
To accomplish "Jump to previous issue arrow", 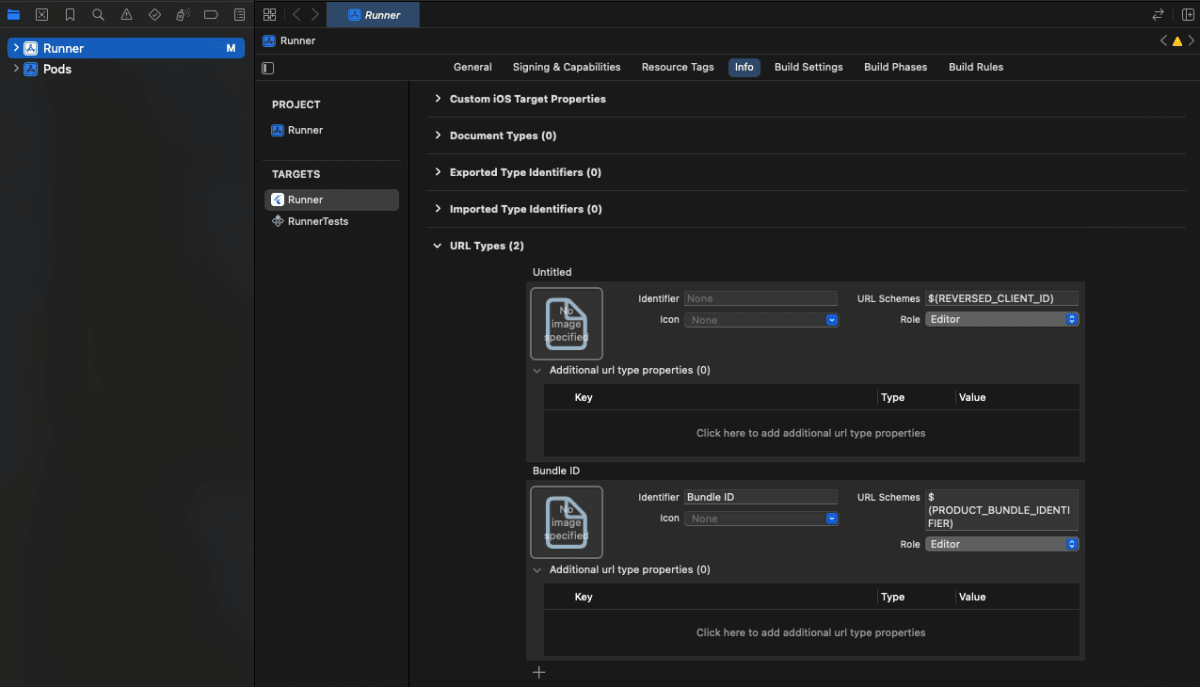I will point(1164,41).
